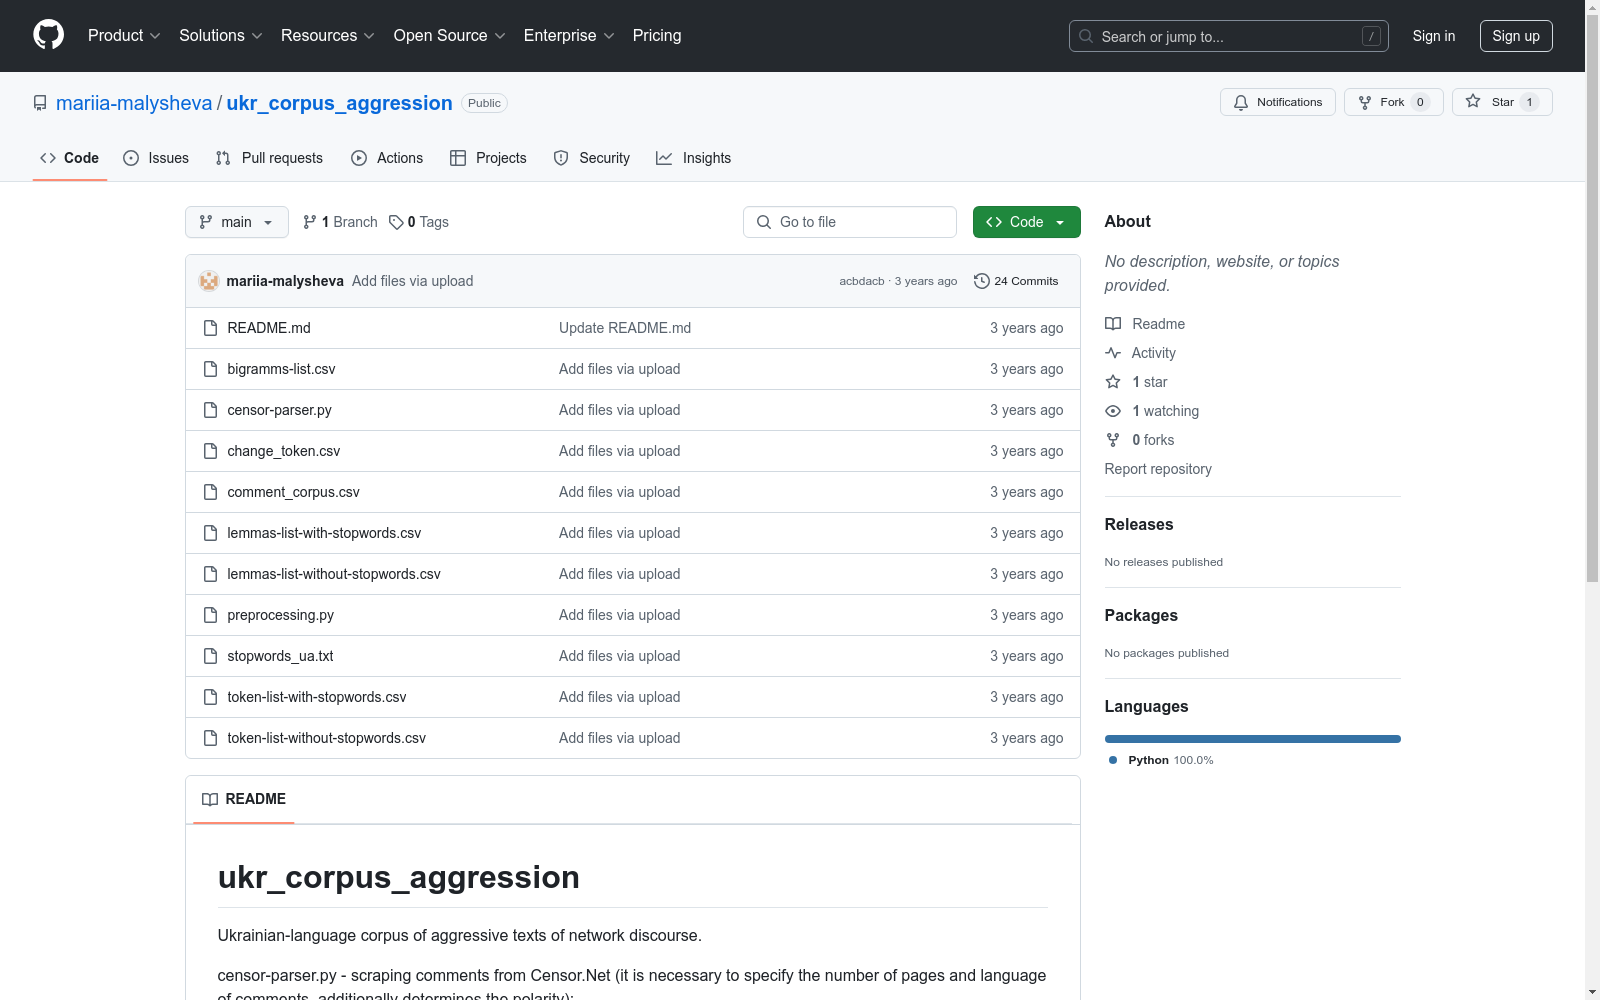The image size is (1600, 1000).
Task: Click the file icon beside comment_corpus.csv
Action: [210, 492]
